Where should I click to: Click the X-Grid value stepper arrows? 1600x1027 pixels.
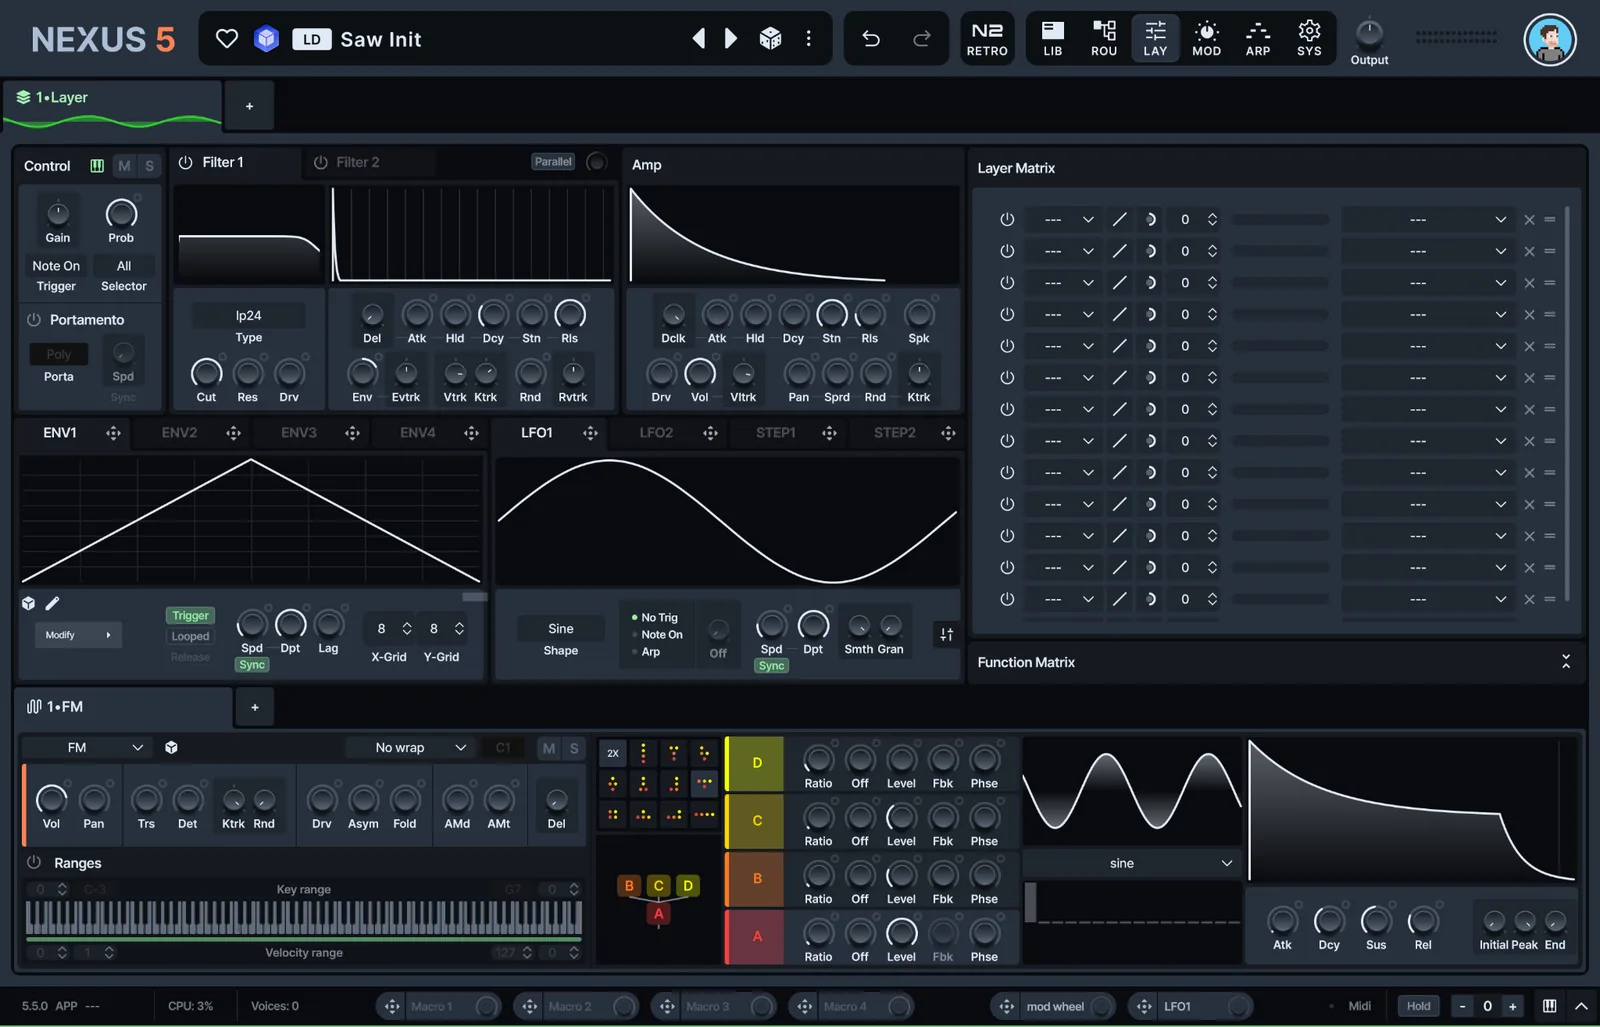coord(407,629)
